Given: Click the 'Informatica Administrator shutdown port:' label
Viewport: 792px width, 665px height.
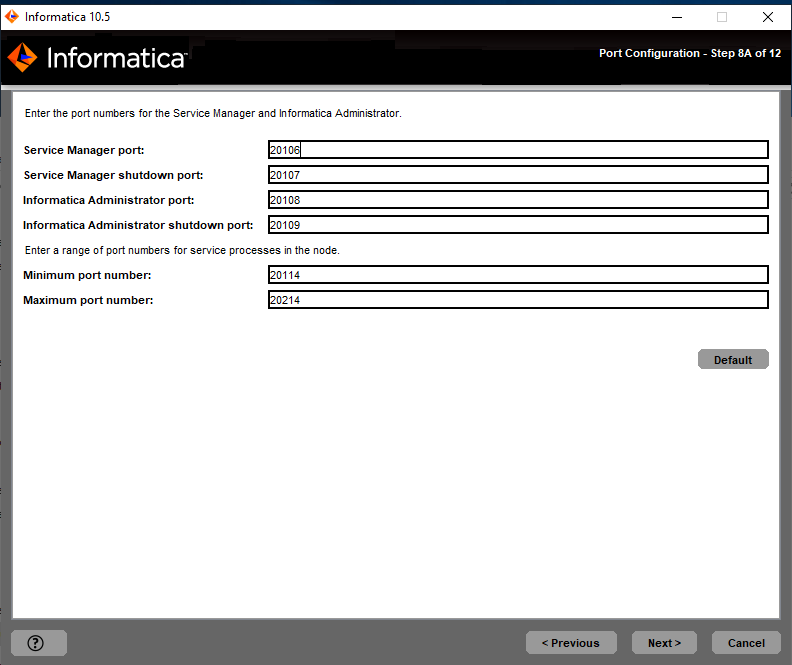Looking at the screenshot, I should 138,225.
